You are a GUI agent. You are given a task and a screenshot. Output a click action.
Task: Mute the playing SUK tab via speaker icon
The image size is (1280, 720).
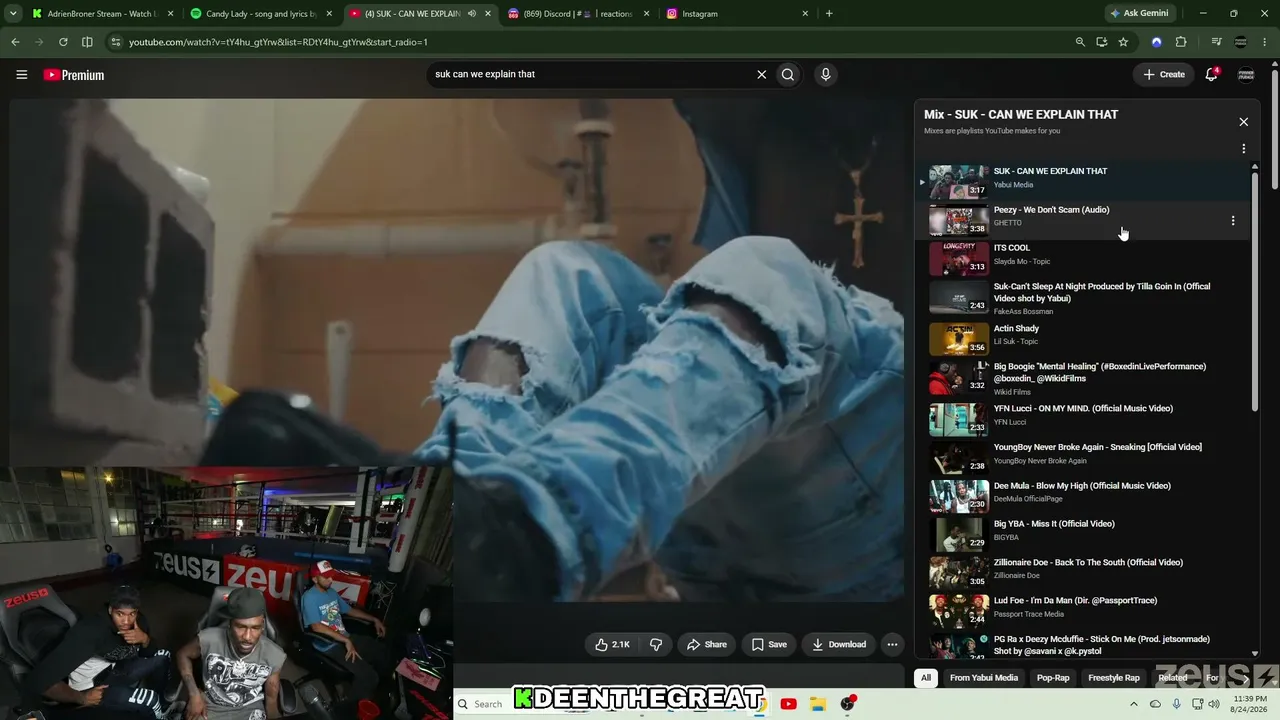[471, 14]
